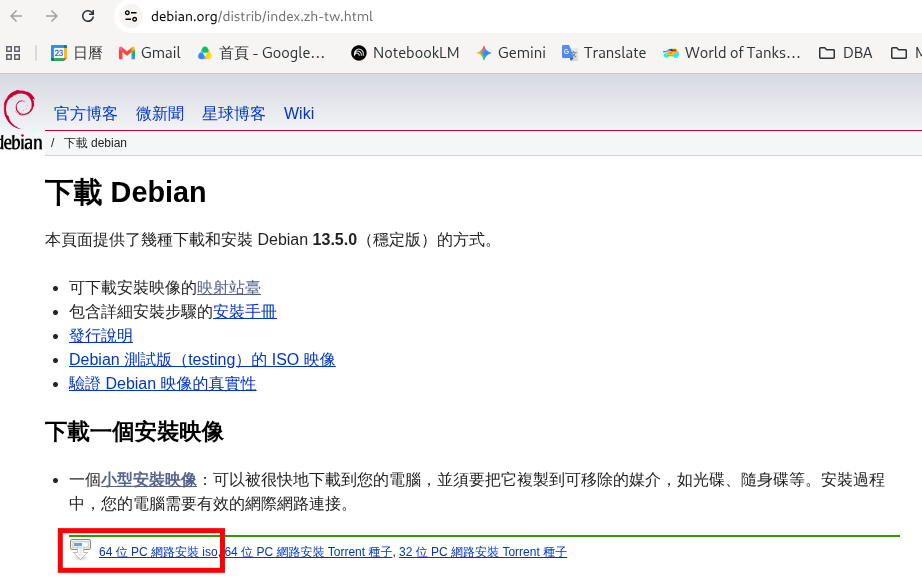Screen dimensions: 922x581
Task: Open the 發行說明 link
Action: 101,336
